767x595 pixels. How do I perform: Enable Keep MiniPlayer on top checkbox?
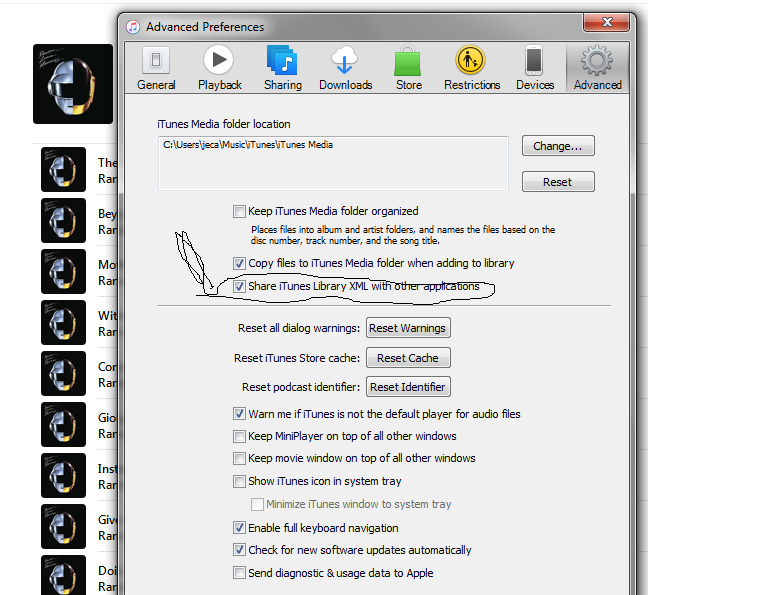point(239,436)
